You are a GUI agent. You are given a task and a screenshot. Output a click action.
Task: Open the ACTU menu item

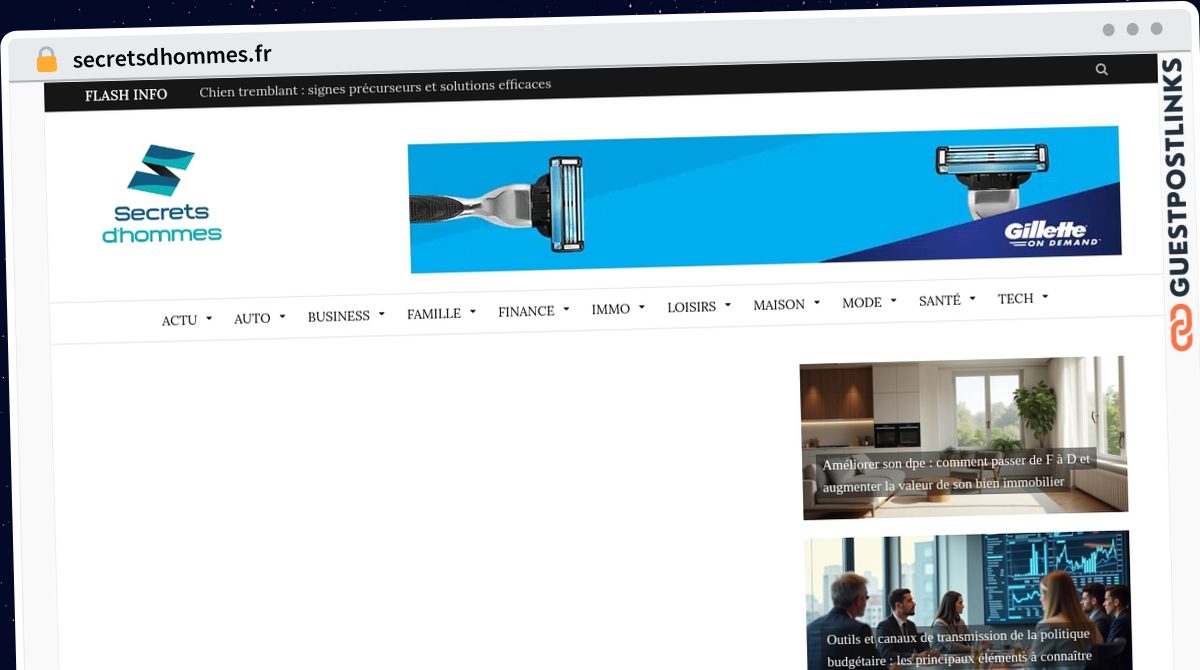click(179, 320)
